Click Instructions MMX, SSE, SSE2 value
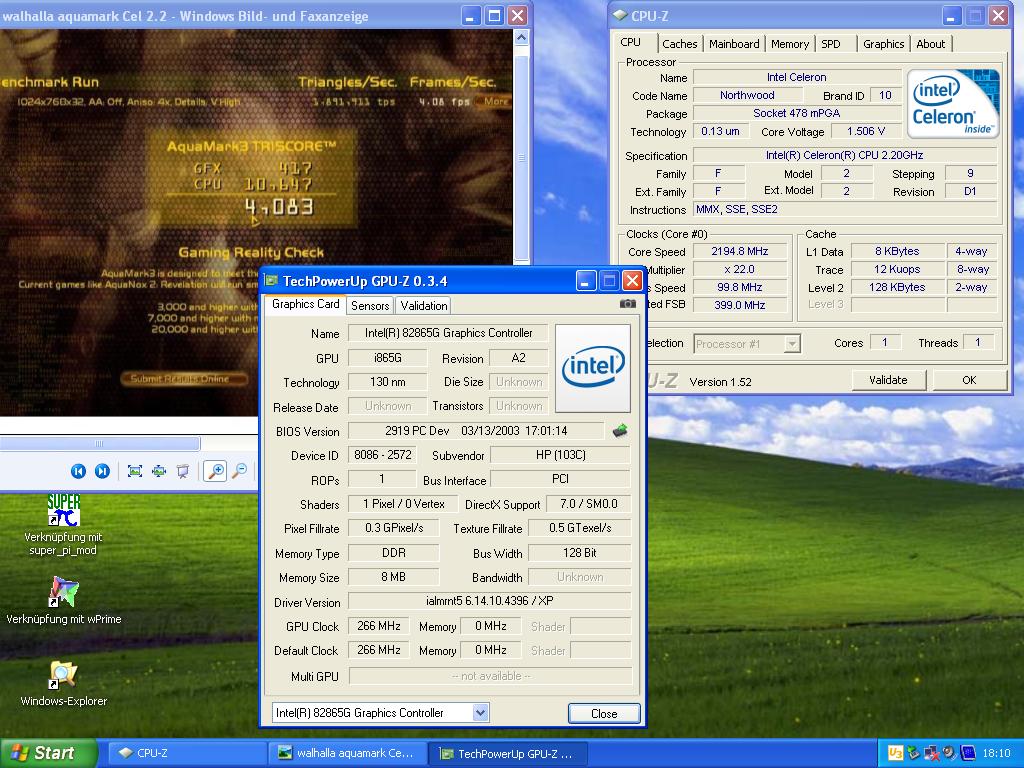 pyautogui.click(x=844, y=210)
